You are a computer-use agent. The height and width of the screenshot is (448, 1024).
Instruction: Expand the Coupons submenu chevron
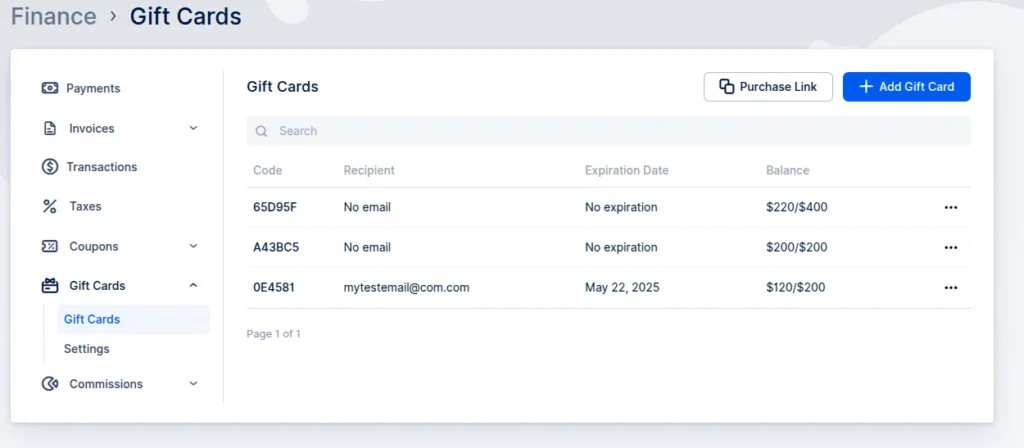point(193,246)
